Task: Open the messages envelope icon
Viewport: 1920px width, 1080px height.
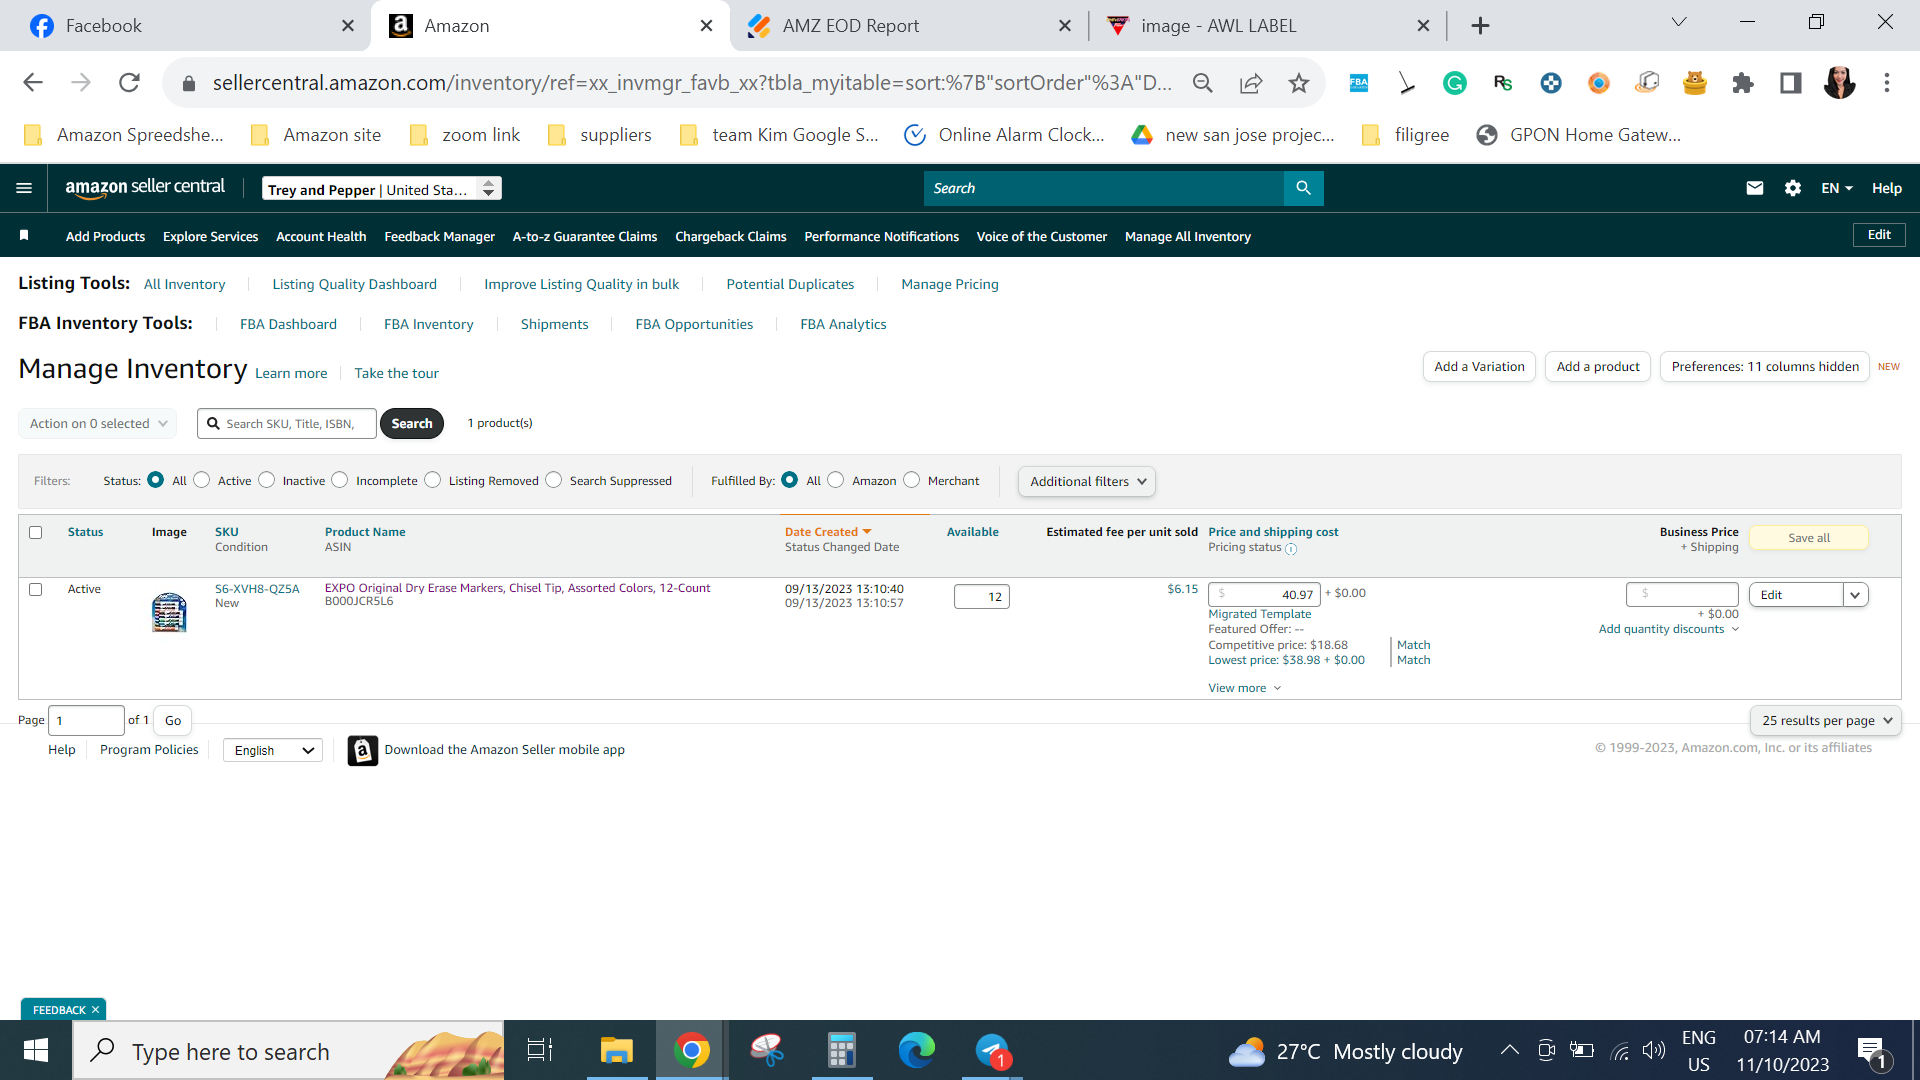Action: coord(1754,188)
